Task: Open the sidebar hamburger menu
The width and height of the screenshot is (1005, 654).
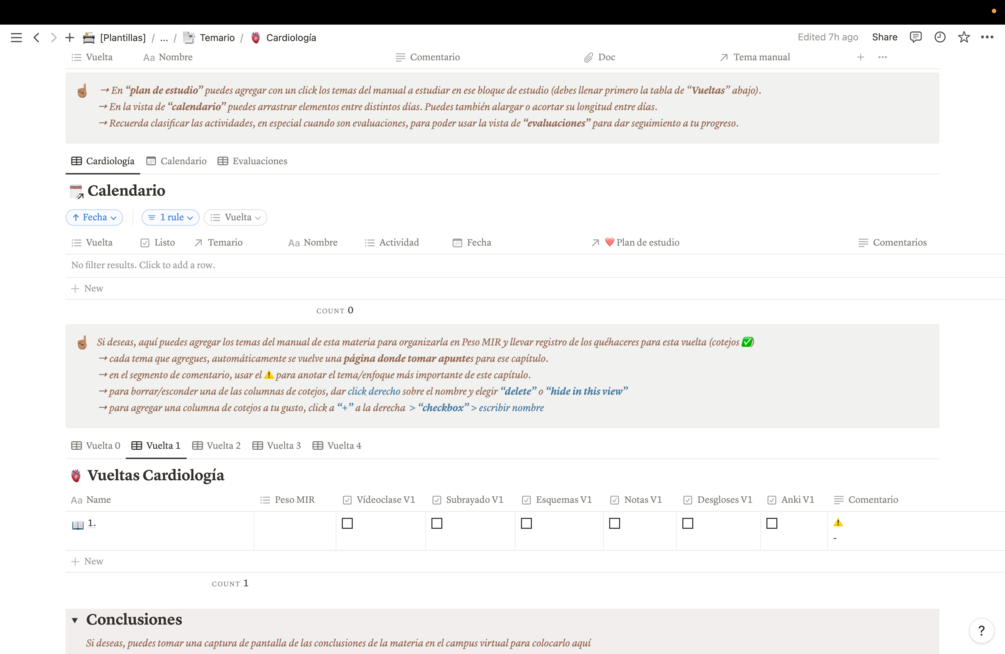Action: (x=16, y=38)
